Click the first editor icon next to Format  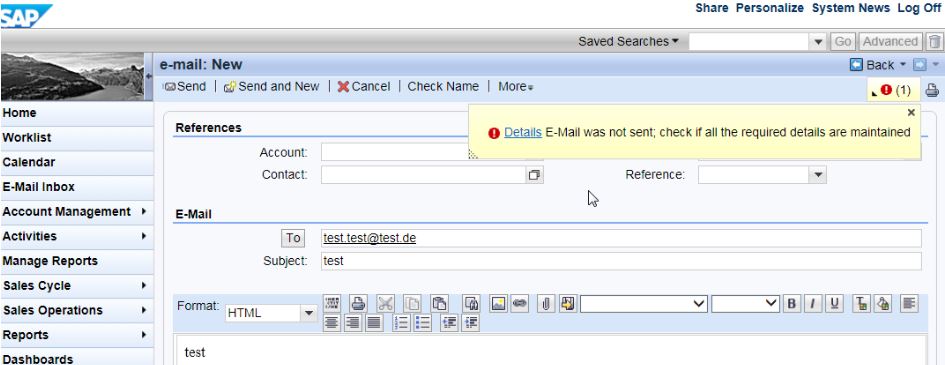coord(332,304)
